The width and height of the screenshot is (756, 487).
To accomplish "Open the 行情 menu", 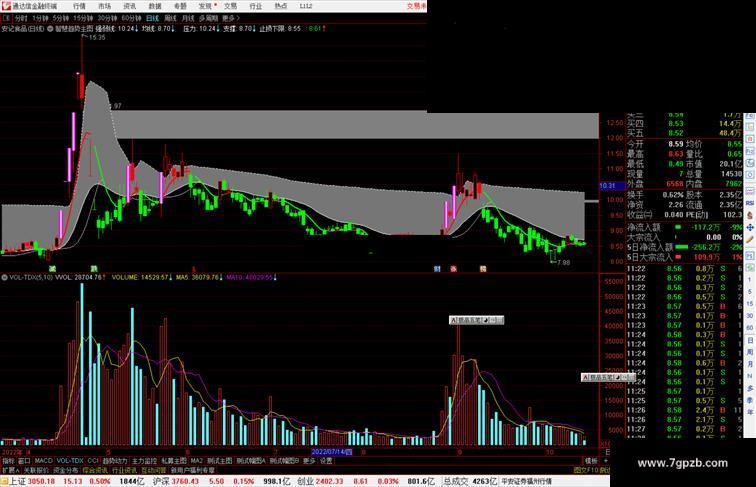I will tap(79, 6).
